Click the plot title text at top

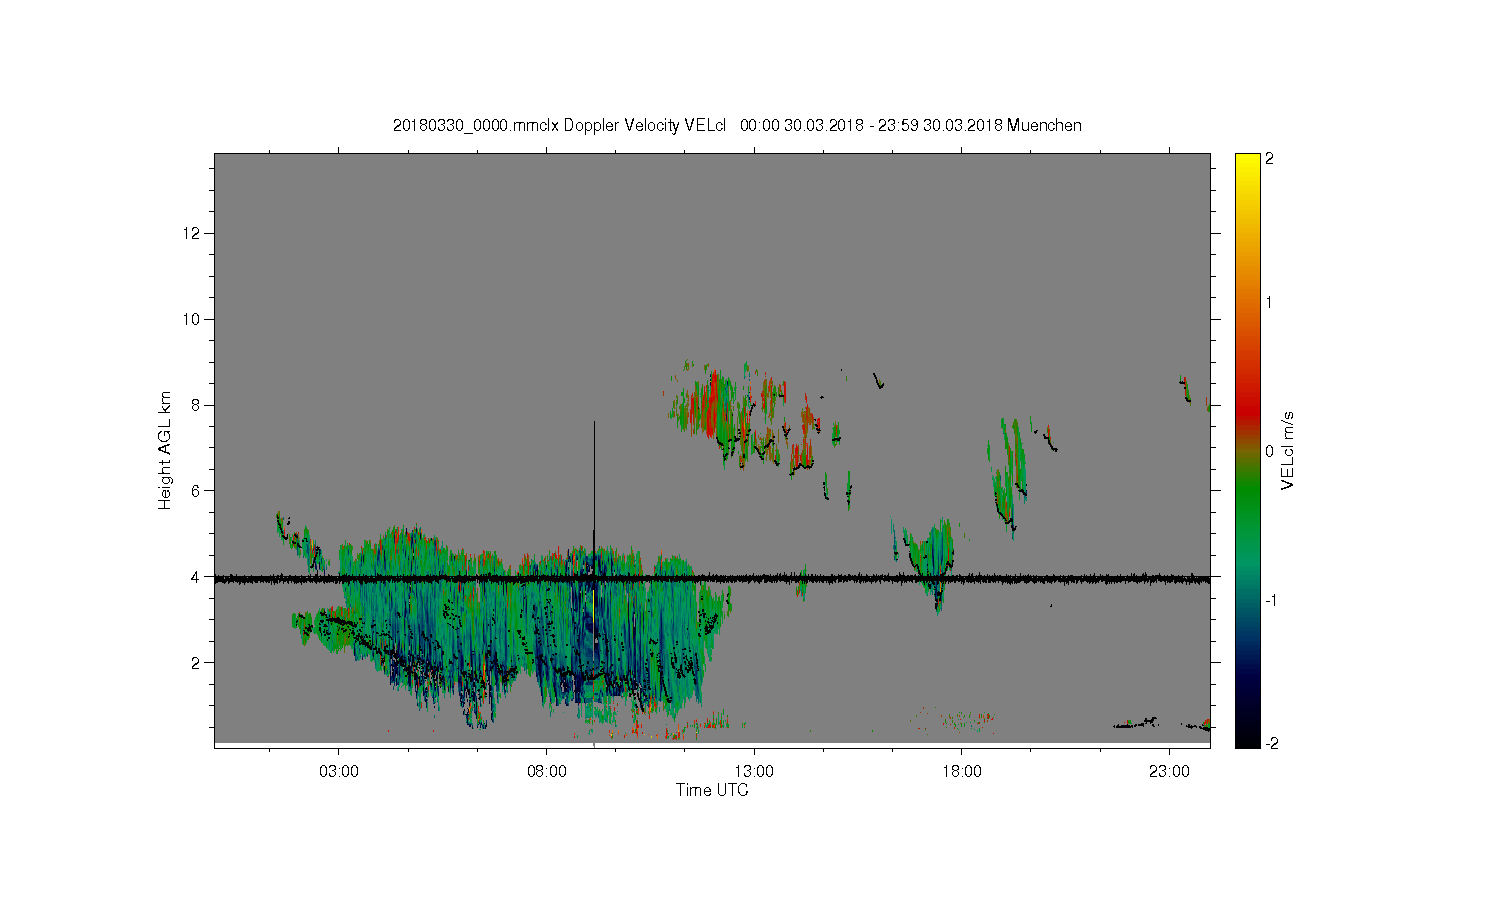pos(737,125)
